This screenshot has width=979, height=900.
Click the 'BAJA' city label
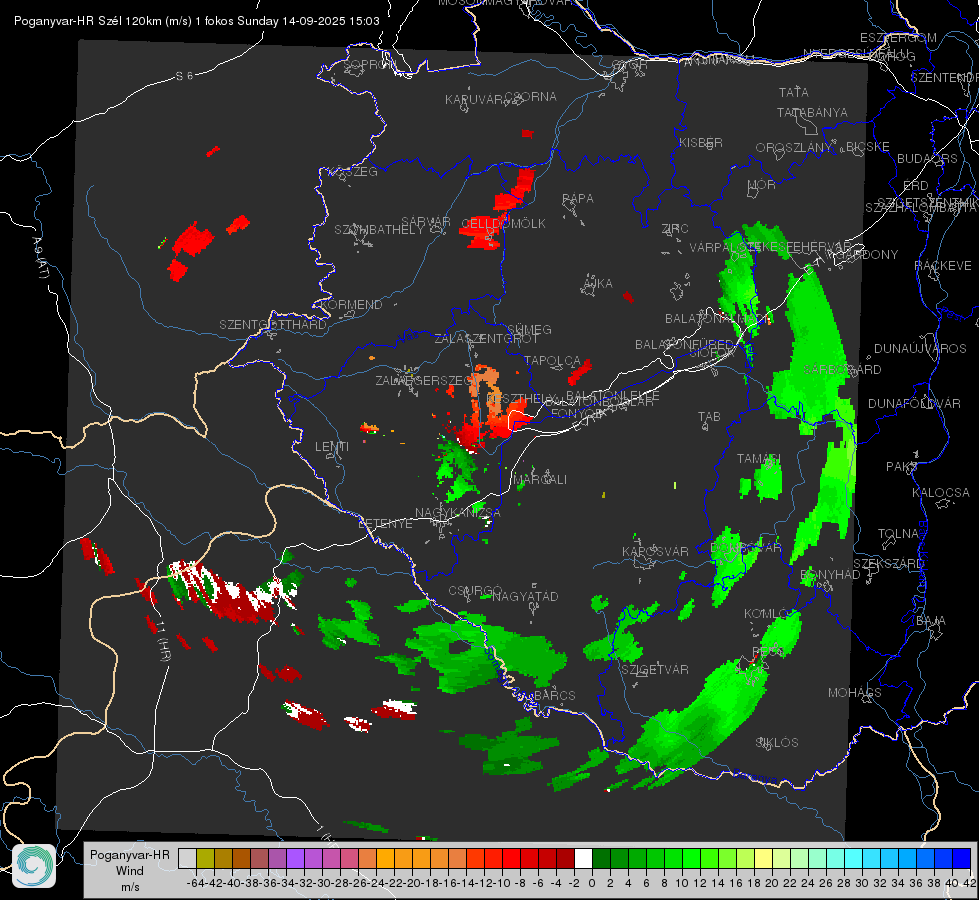pos(931,621)
